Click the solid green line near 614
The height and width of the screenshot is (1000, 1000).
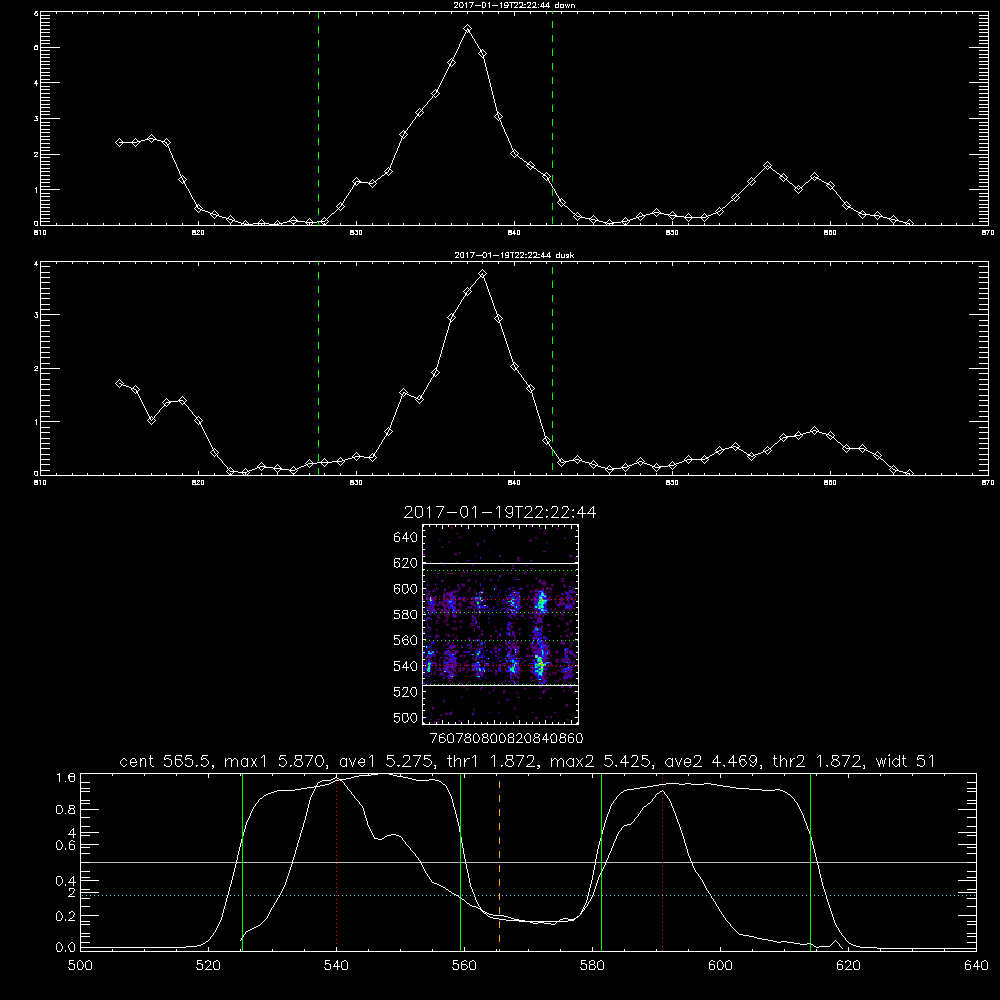coord(811,862)
